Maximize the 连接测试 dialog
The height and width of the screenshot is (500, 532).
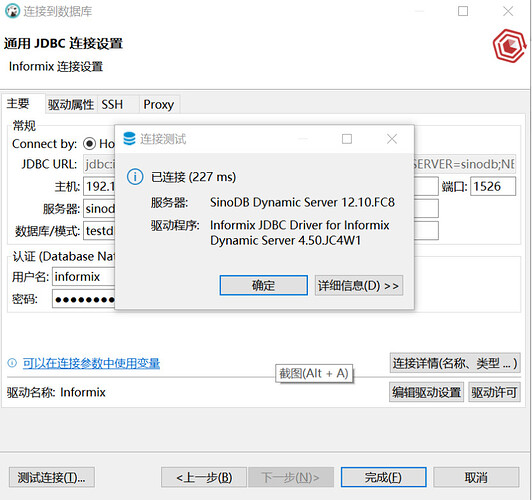point(347,139)
